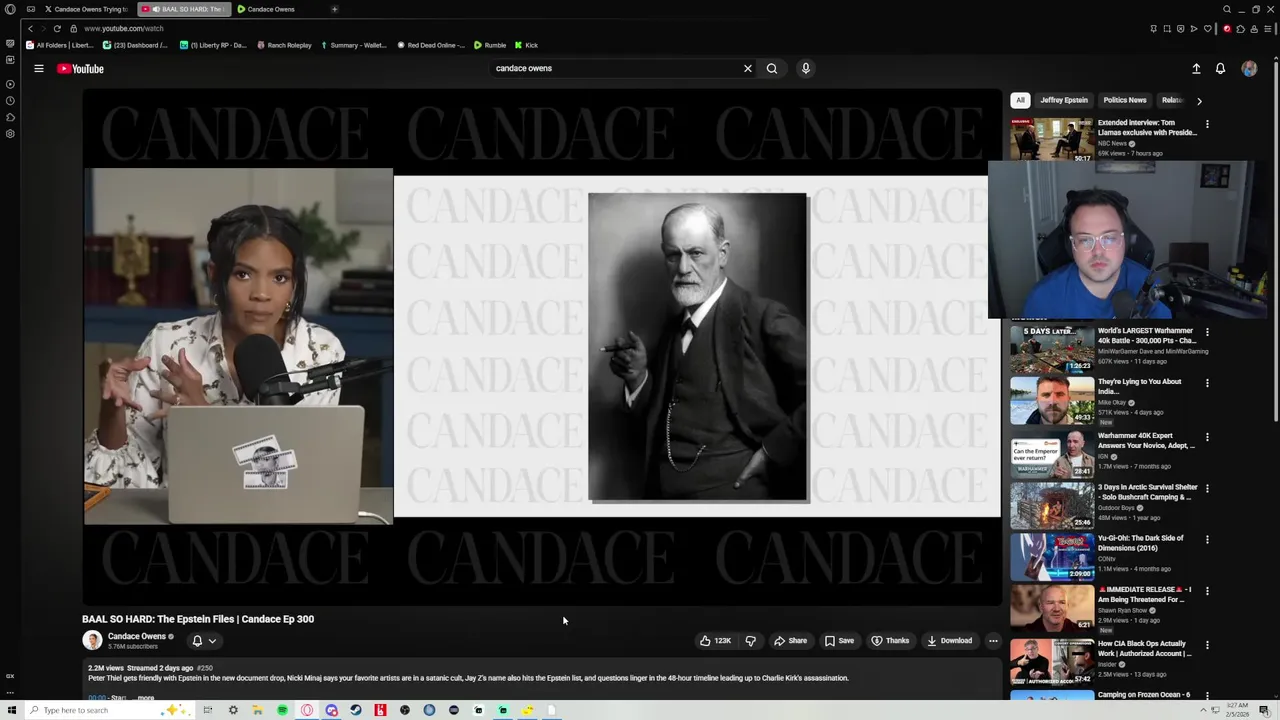This screenshot has height=720, width=1280.
Task: Click the pin icon in browser toolbar
Action: pos(1153,29)
